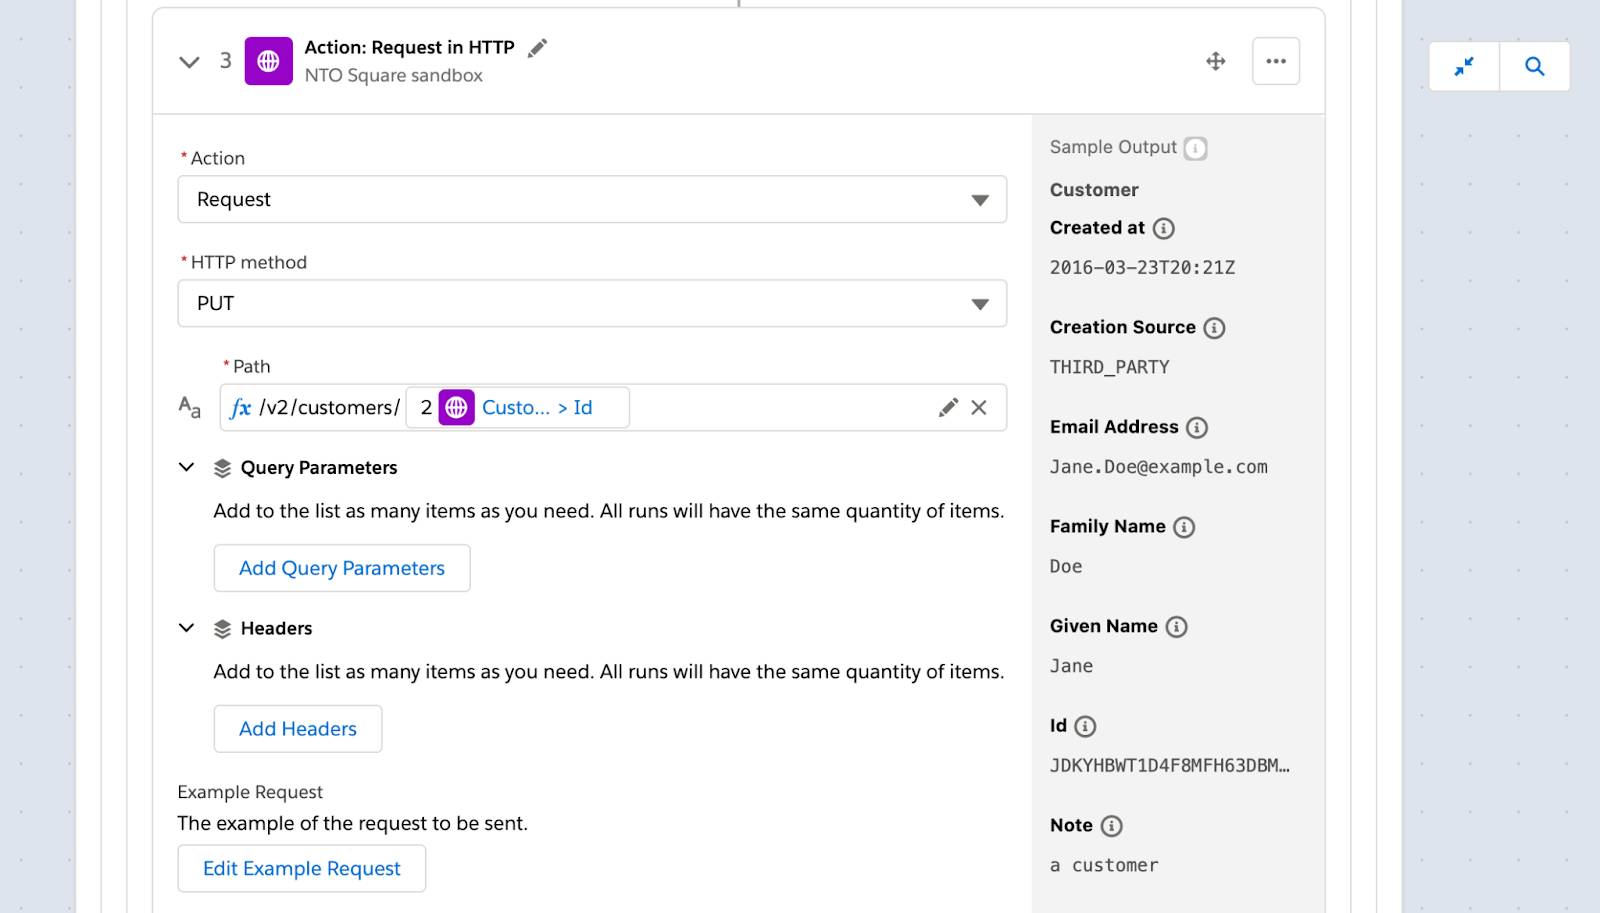Click the 'NTO Square sandbox' connection text
The width and height of the screenshot is (1600, 913).
(x=393, y=75)
